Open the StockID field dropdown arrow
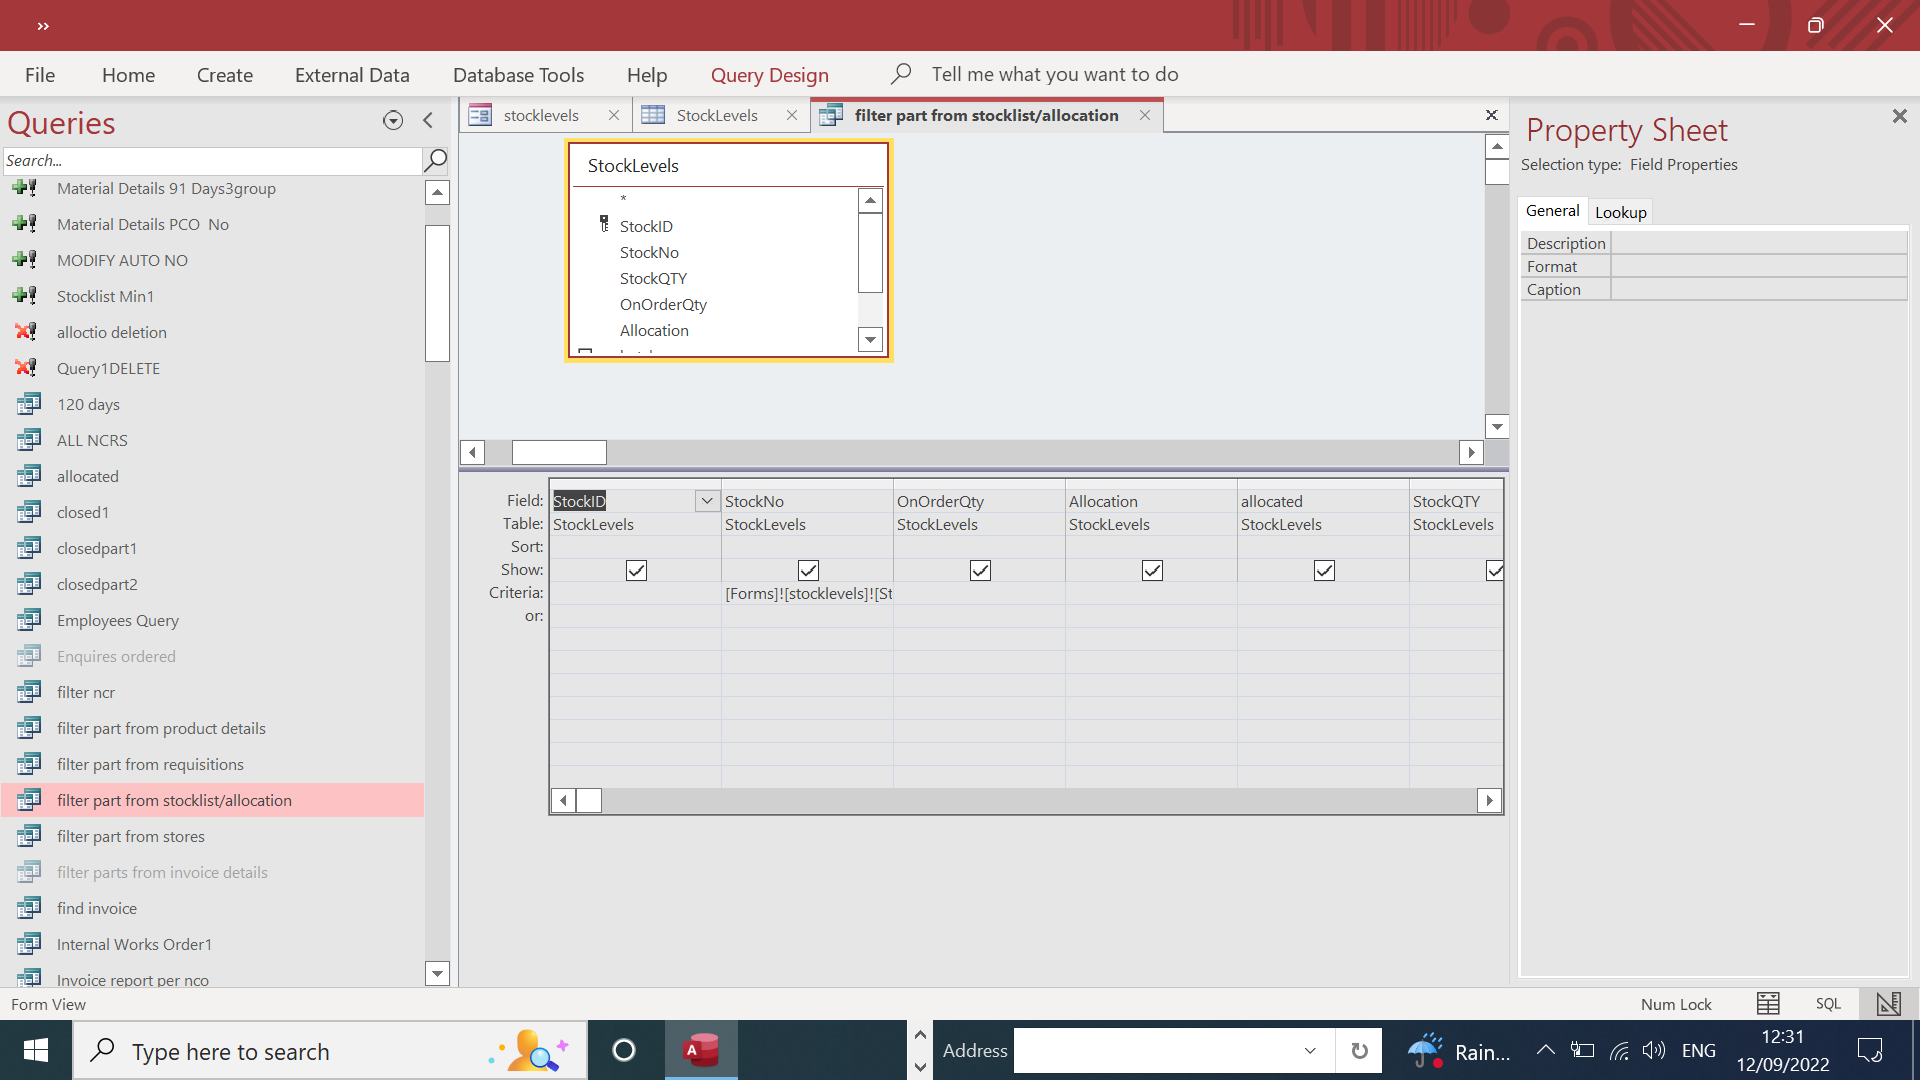 [707, 501]
